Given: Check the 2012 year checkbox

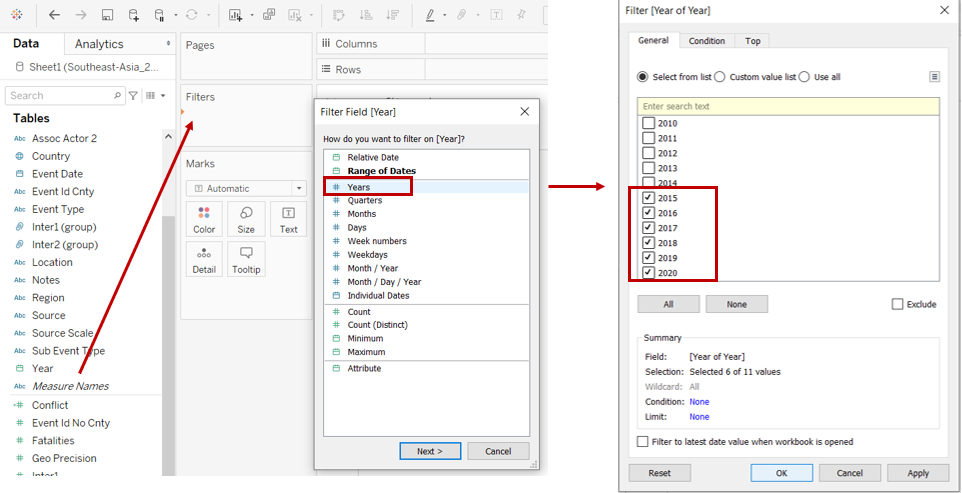Looking at the screenshot, I should pos(648,153).
